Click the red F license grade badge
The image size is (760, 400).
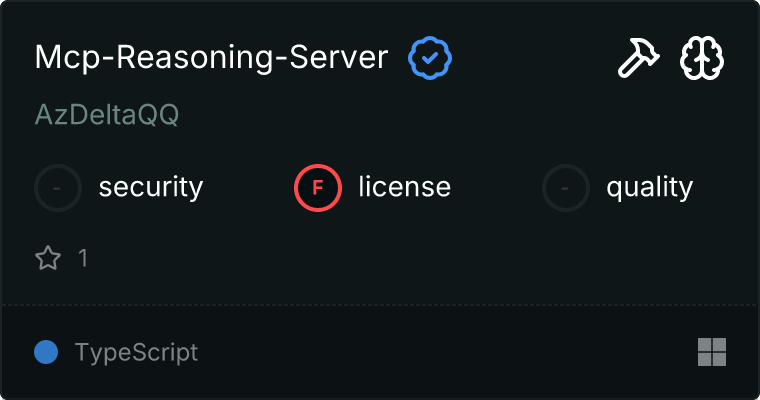tap(318, 187)
